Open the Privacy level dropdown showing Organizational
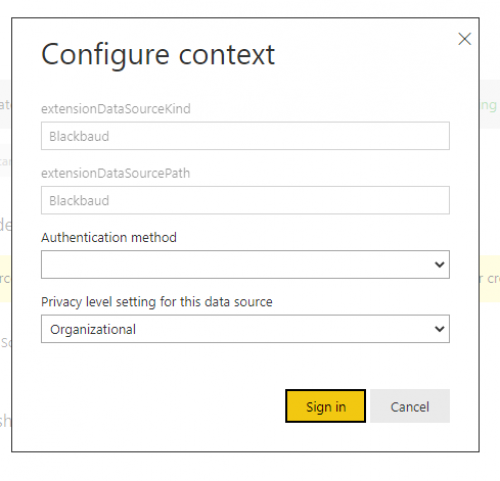500x481 pixels. (245, 329)
